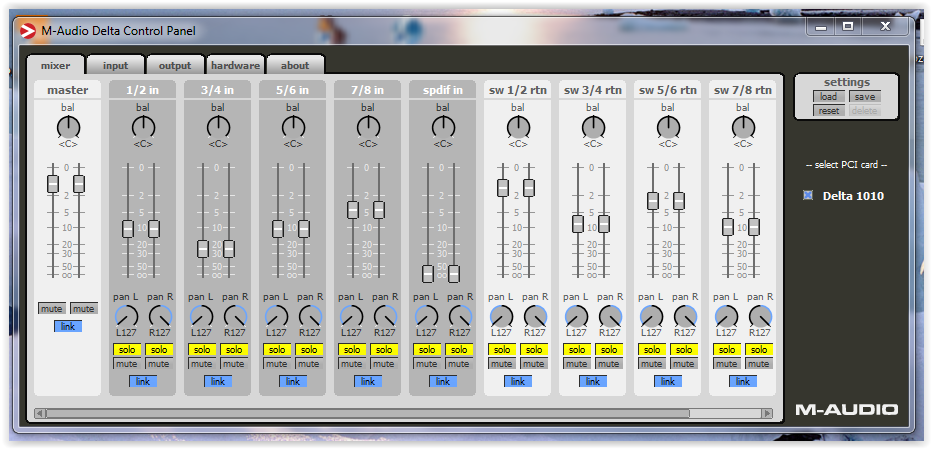Viewport: 932px width, 449px height.
Task: Click the spdif in pan R knob
Action: pyautogui.click(x=460, y=317)
